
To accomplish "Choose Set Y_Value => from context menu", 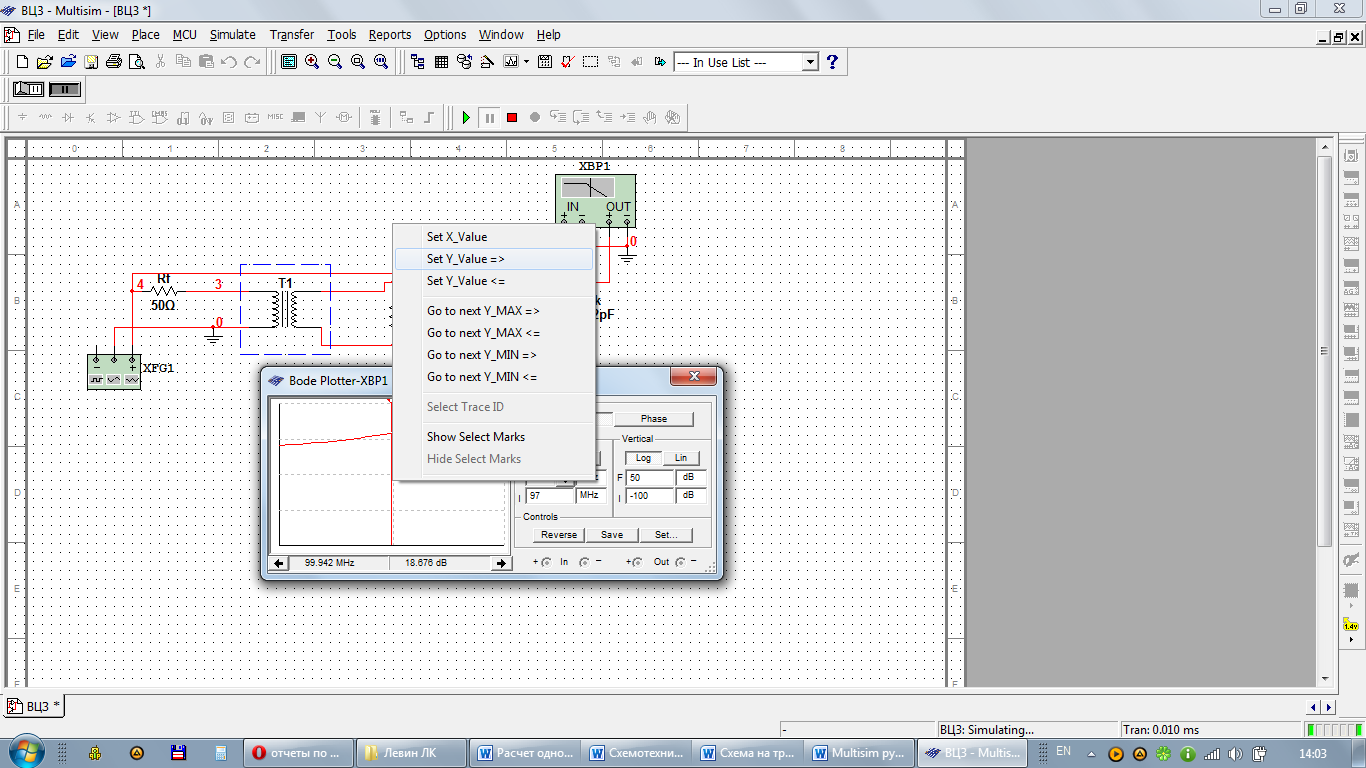I will tap(494, 259).
